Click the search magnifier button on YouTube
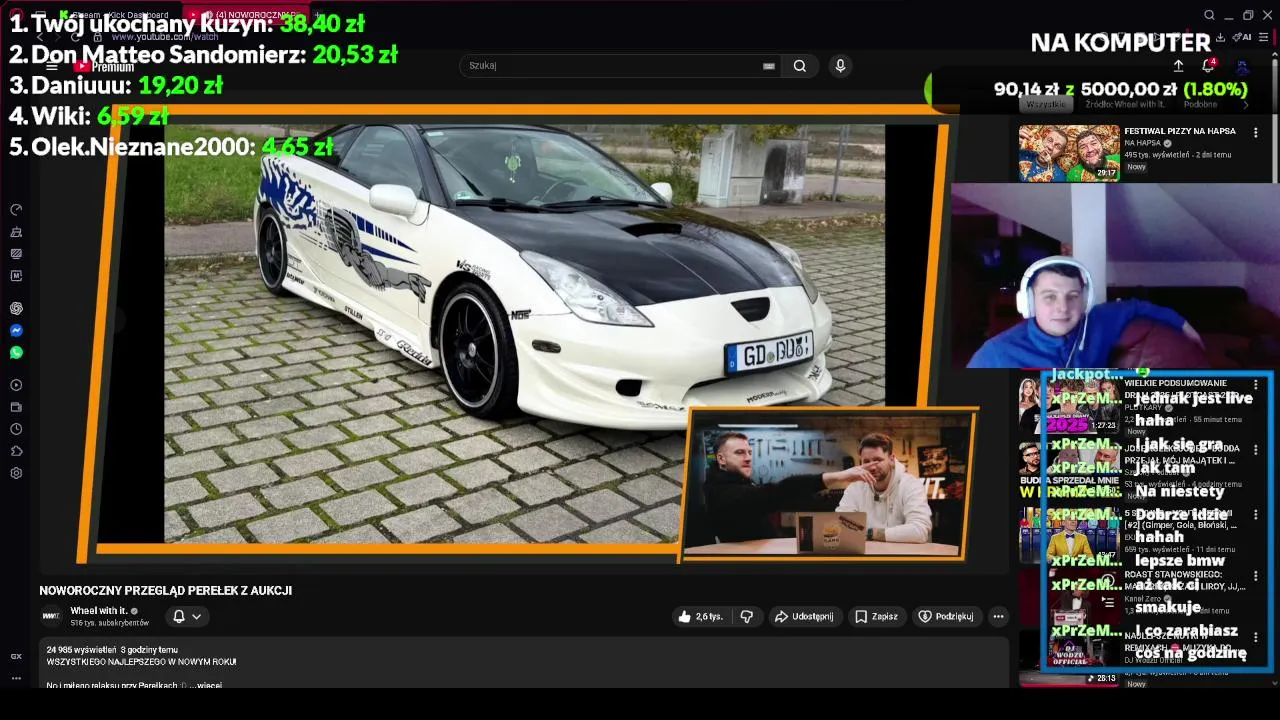 point(800,66)
